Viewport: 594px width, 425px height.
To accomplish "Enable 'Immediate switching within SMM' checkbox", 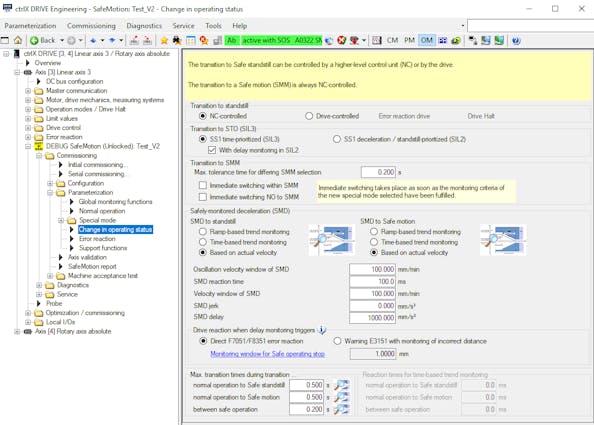I will pyautogui.click(x=203, y=185).
